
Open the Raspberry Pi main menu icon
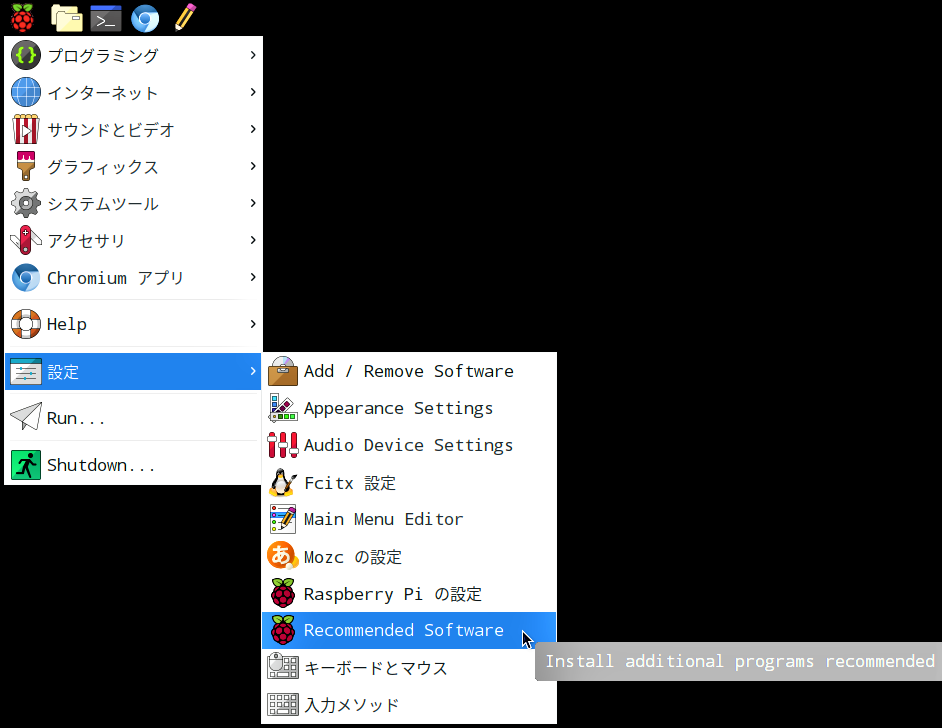coord(22,18)
